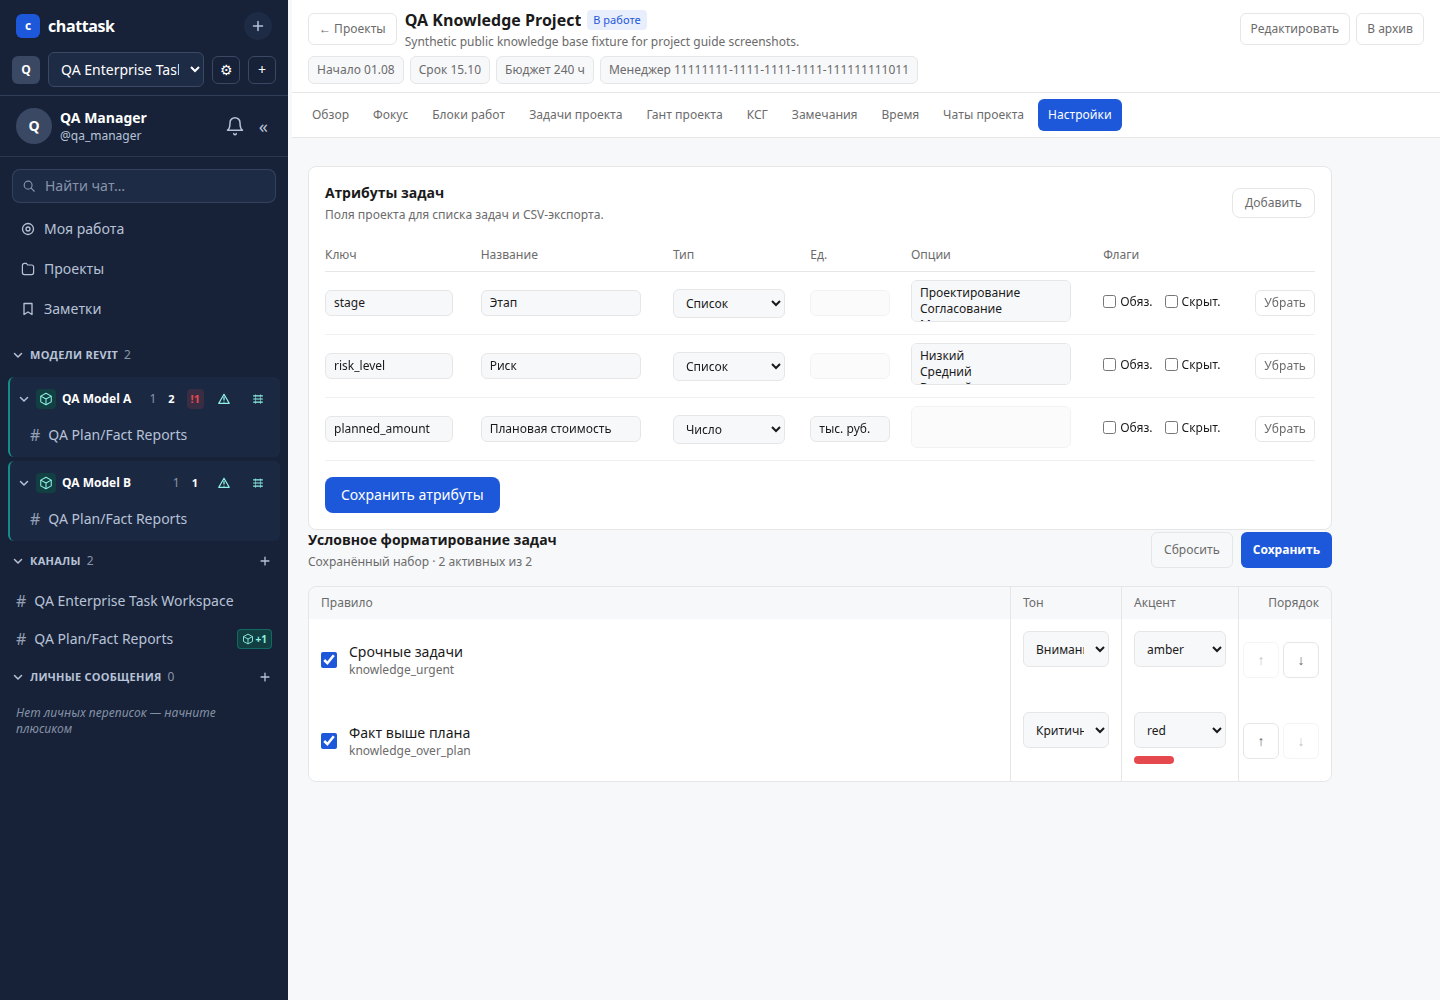The width and height of the screenshot is (1440, 1000).
Task: Click the В архив button
Action: (1389, 29)
